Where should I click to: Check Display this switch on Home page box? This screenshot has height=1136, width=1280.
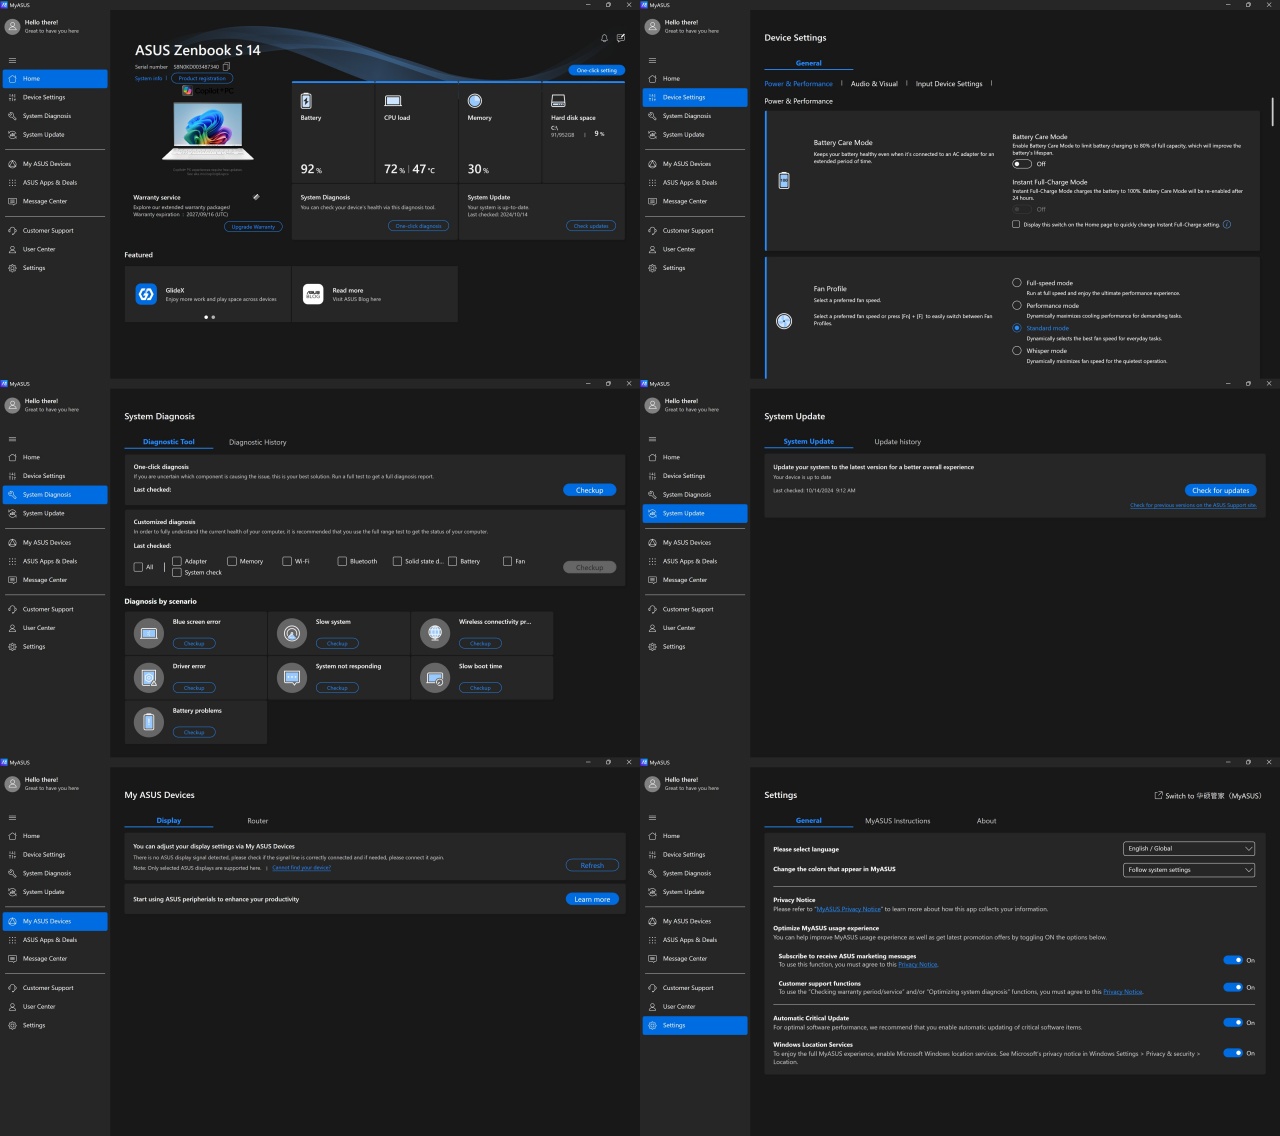pos(1016,224)
